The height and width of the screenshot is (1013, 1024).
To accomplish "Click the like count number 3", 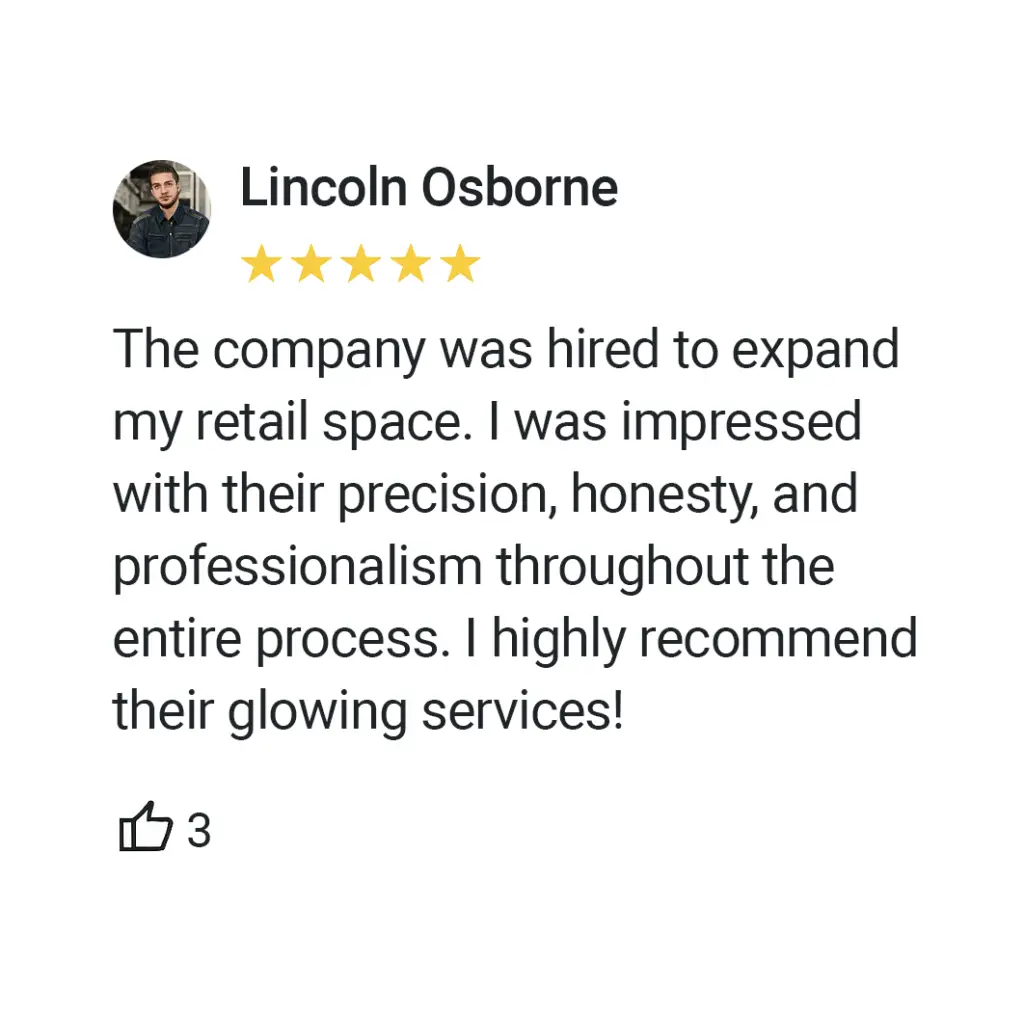I will (199, 831).
